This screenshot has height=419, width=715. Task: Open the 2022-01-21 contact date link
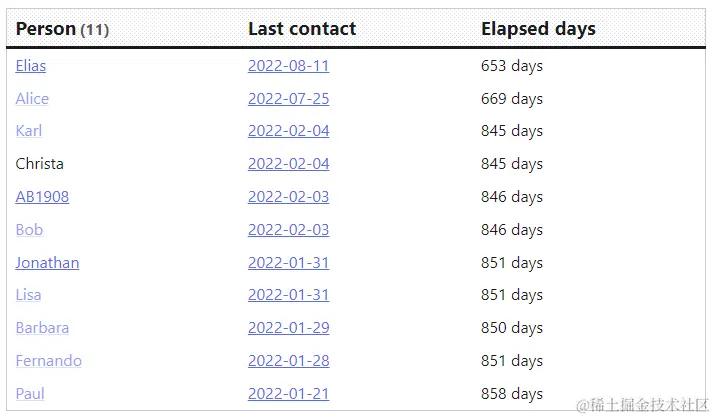pyautogui.click(x=288, y=393)
